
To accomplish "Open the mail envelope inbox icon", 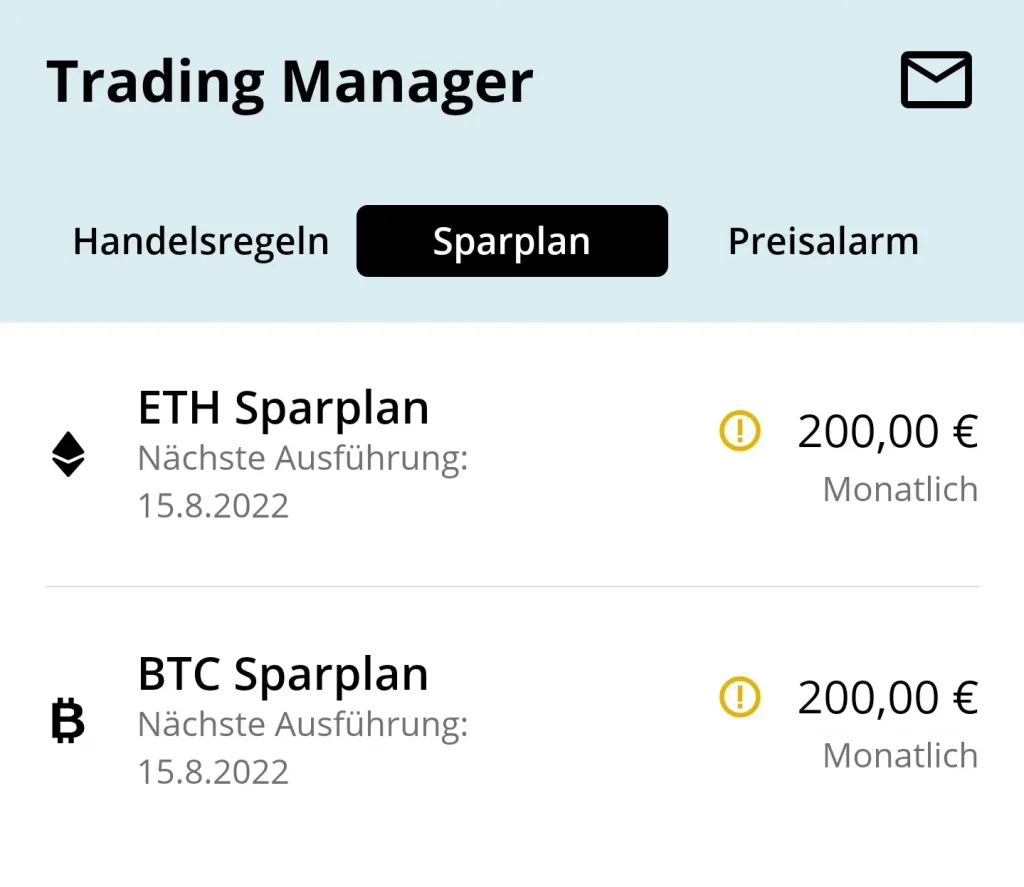I will 936,80.
